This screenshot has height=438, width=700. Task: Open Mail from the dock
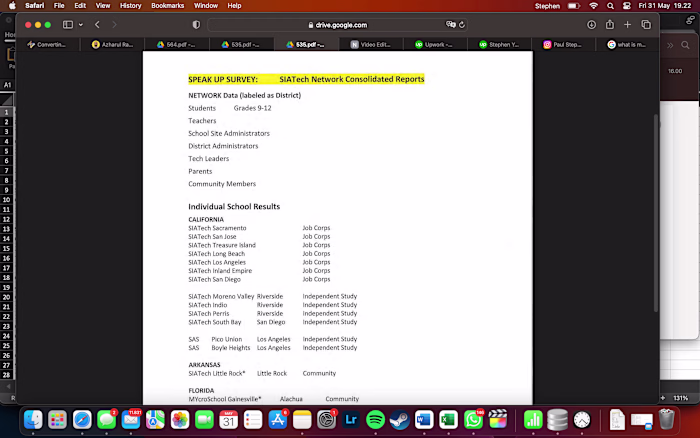point(131,420)
